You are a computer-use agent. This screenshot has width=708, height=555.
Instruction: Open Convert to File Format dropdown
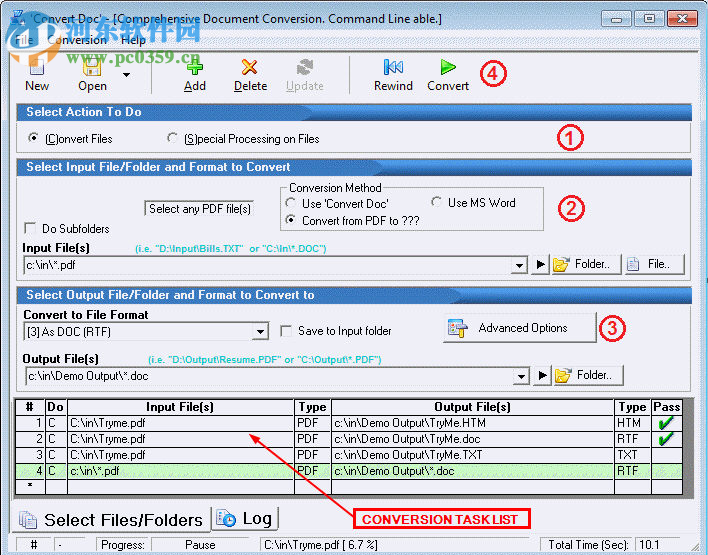260,332
